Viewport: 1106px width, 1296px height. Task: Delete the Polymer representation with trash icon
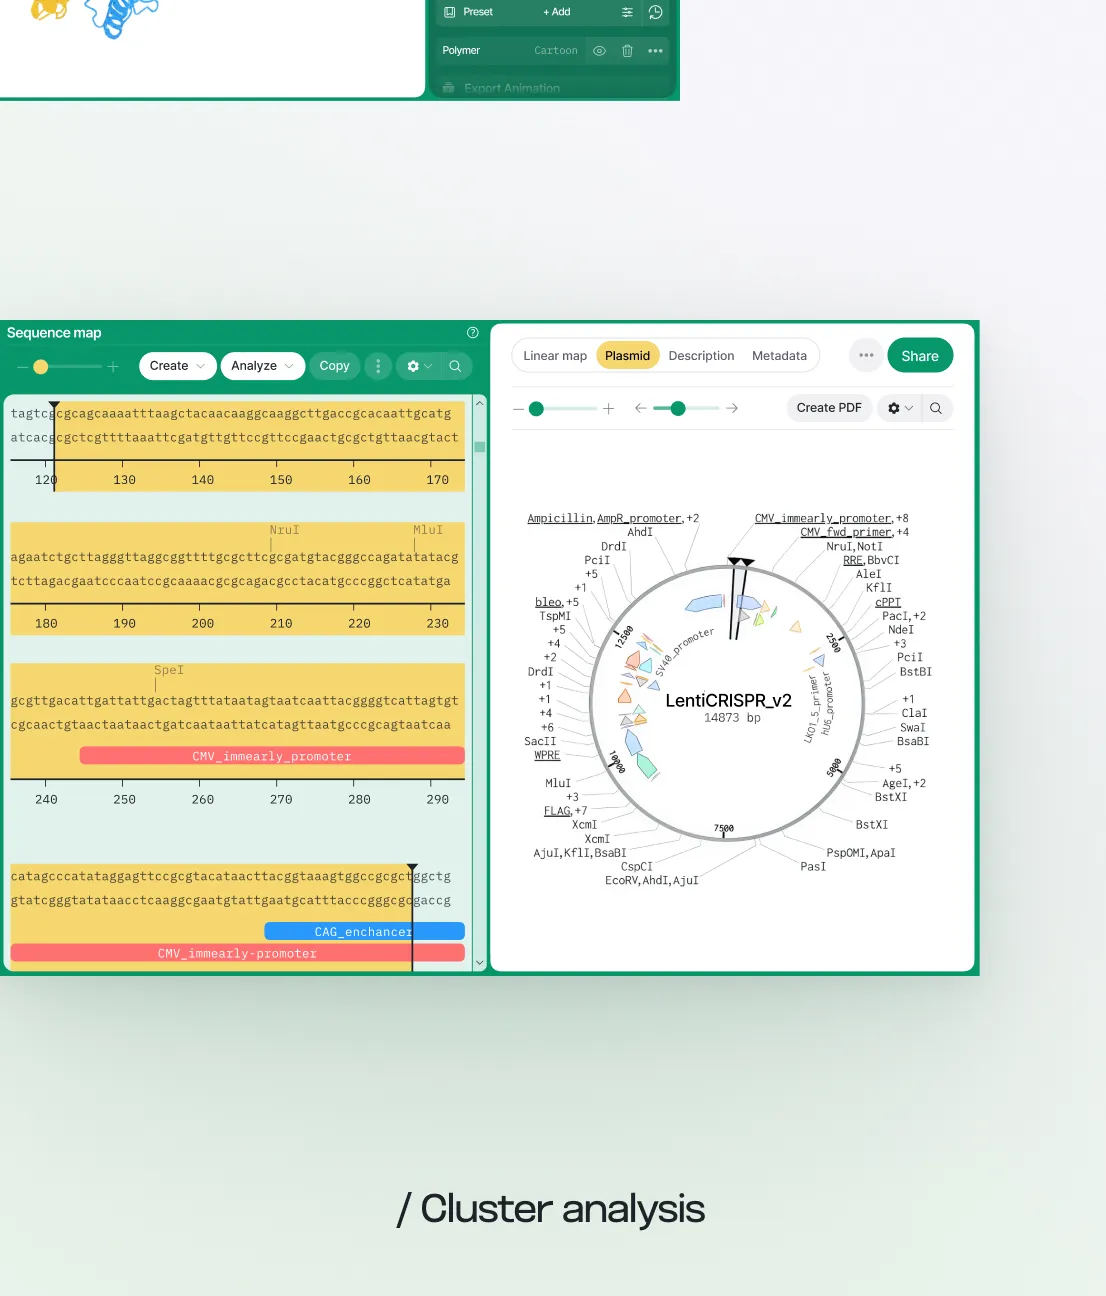pyautogui.click(x=627, y=51)
